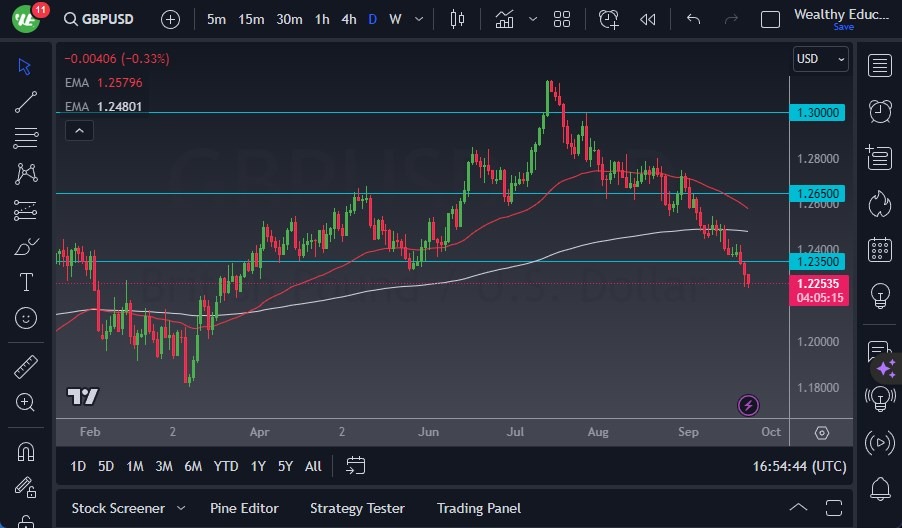Image resolution: width=902 pixels, height=528 pixels.
Task: Select the daily D timeframe
Action: pos(373,19)
